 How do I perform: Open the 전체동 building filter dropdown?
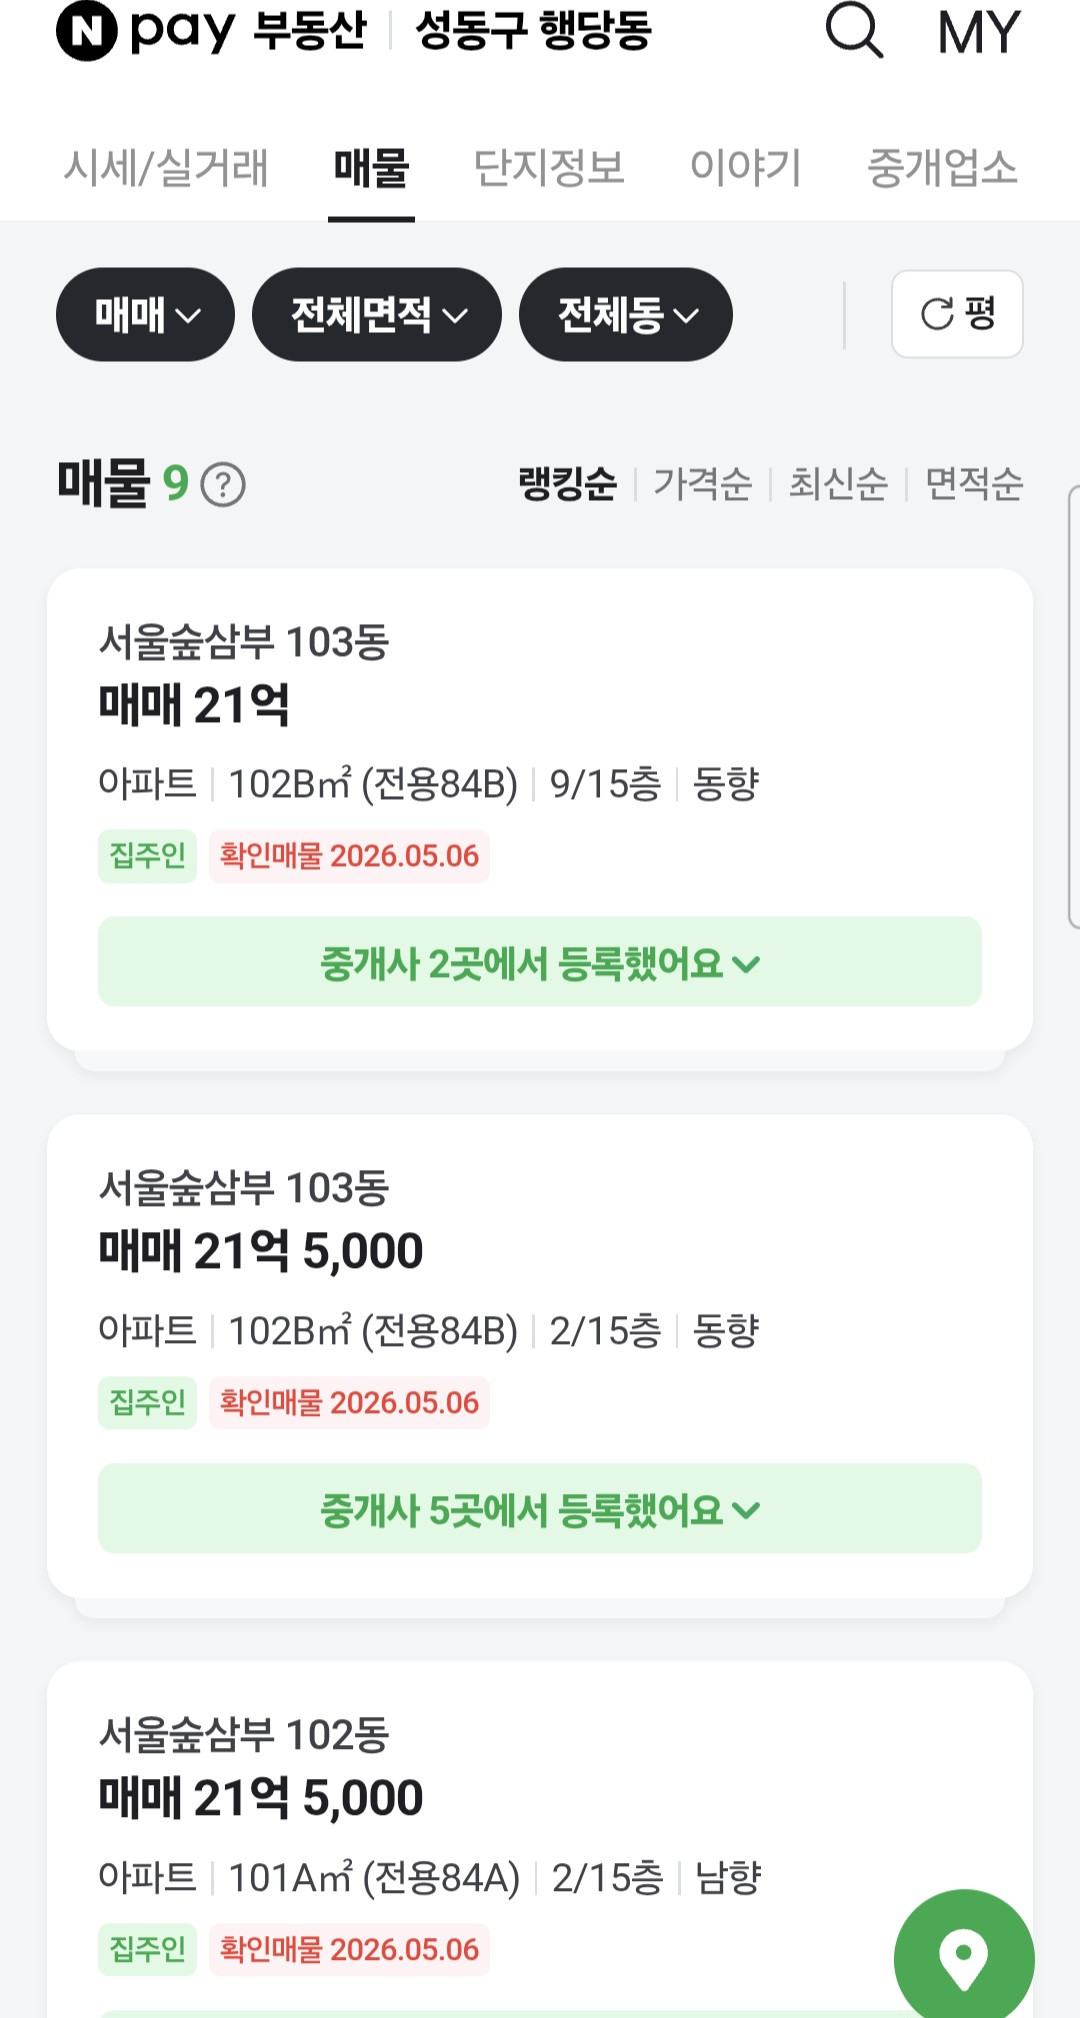(626, 314)
